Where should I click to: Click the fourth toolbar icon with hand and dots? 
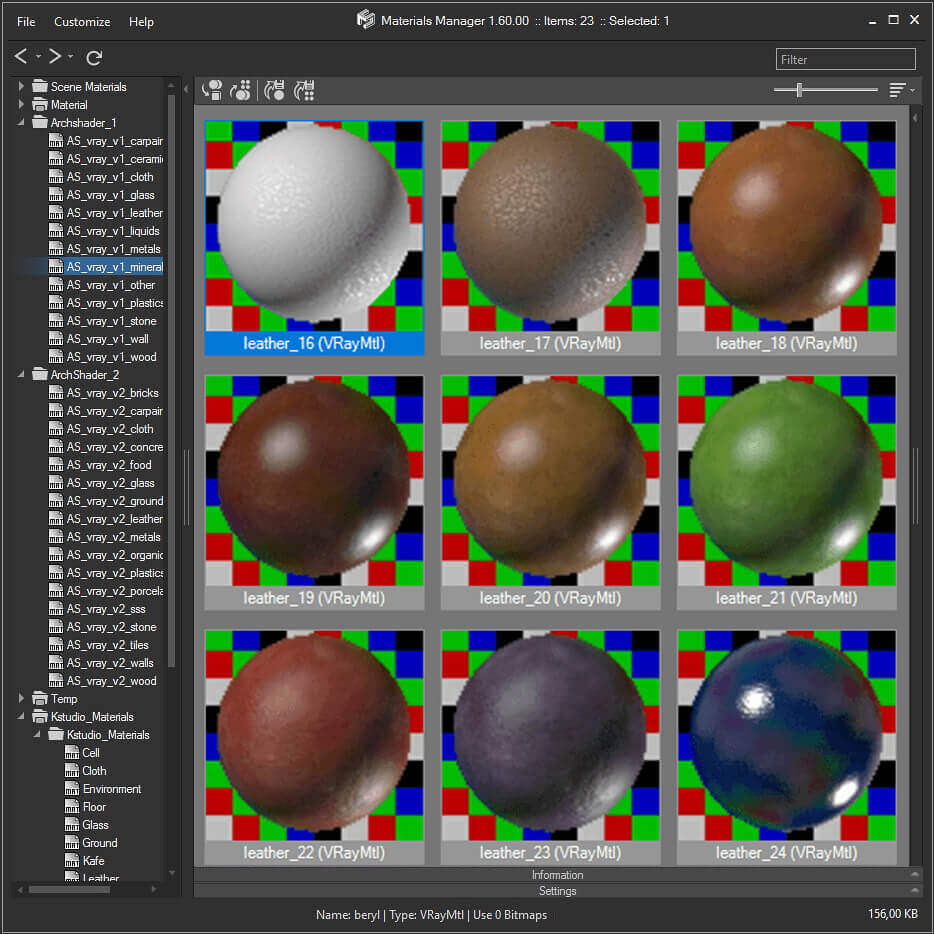tap(304, 90)
